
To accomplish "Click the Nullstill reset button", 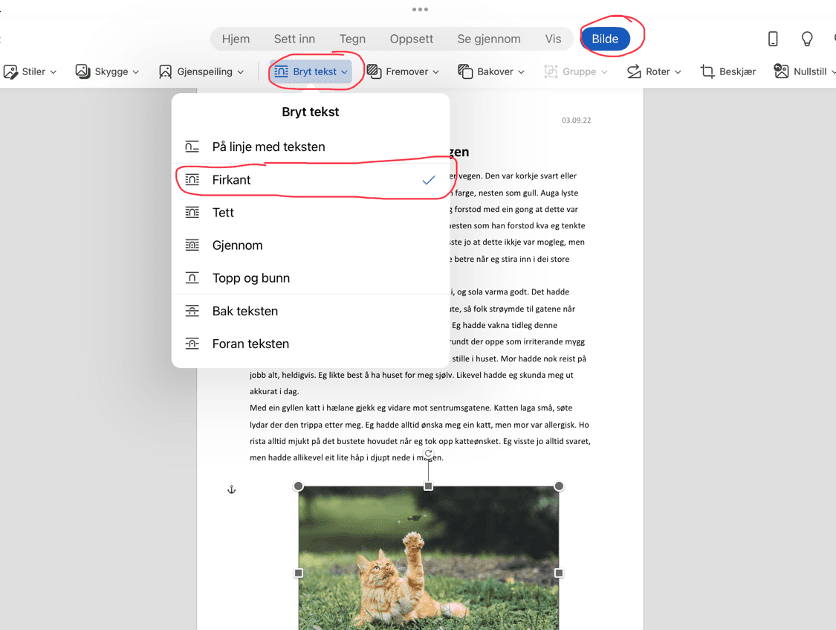I will 803,71.
